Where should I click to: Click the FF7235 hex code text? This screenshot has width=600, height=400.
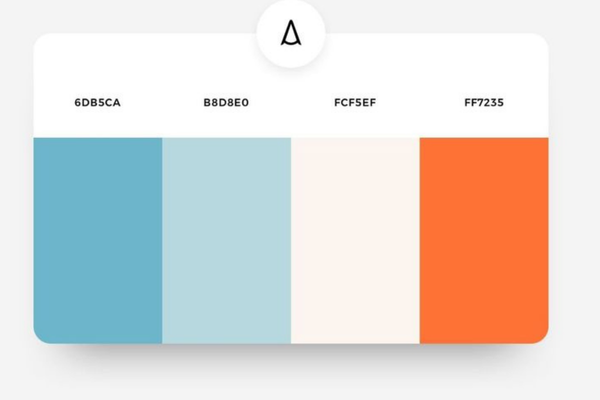[x=484, y=103]
